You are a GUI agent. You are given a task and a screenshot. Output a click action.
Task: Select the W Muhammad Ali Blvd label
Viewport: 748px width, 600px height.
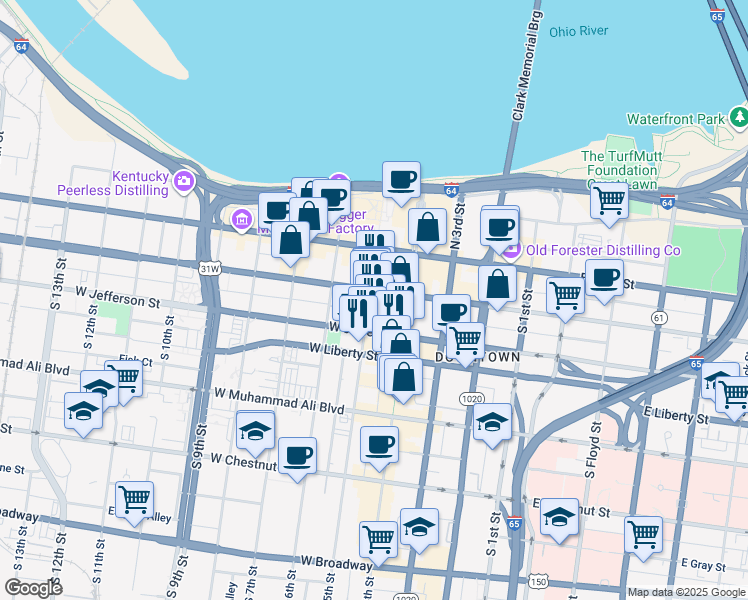click(280, 402)
